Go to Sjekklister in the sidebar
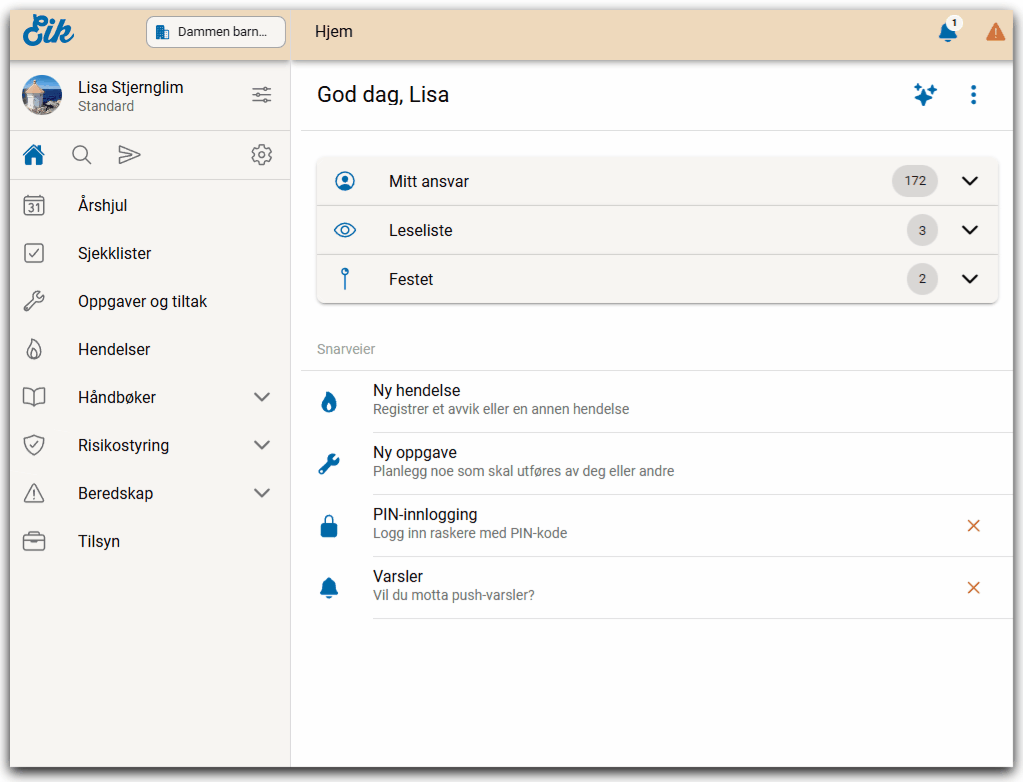 click(x=114, y=254)
